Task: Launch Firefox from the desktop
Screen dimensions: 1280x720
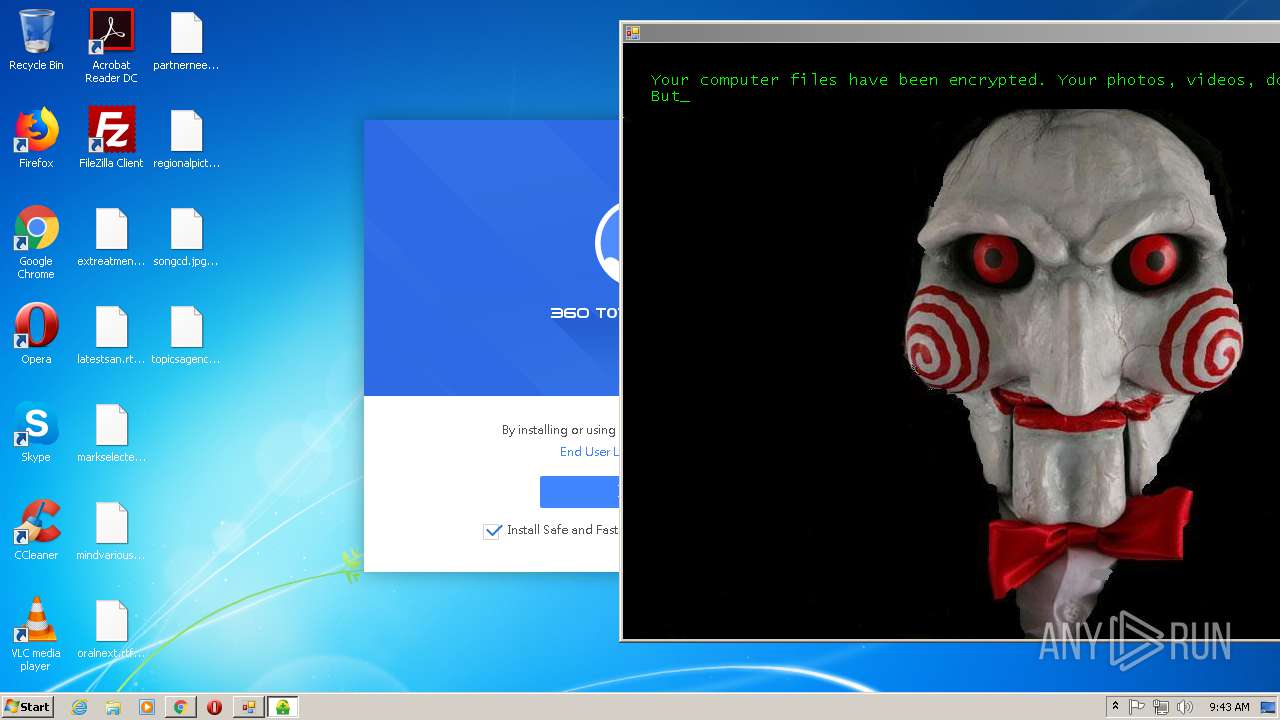Action: click(36, 138)
